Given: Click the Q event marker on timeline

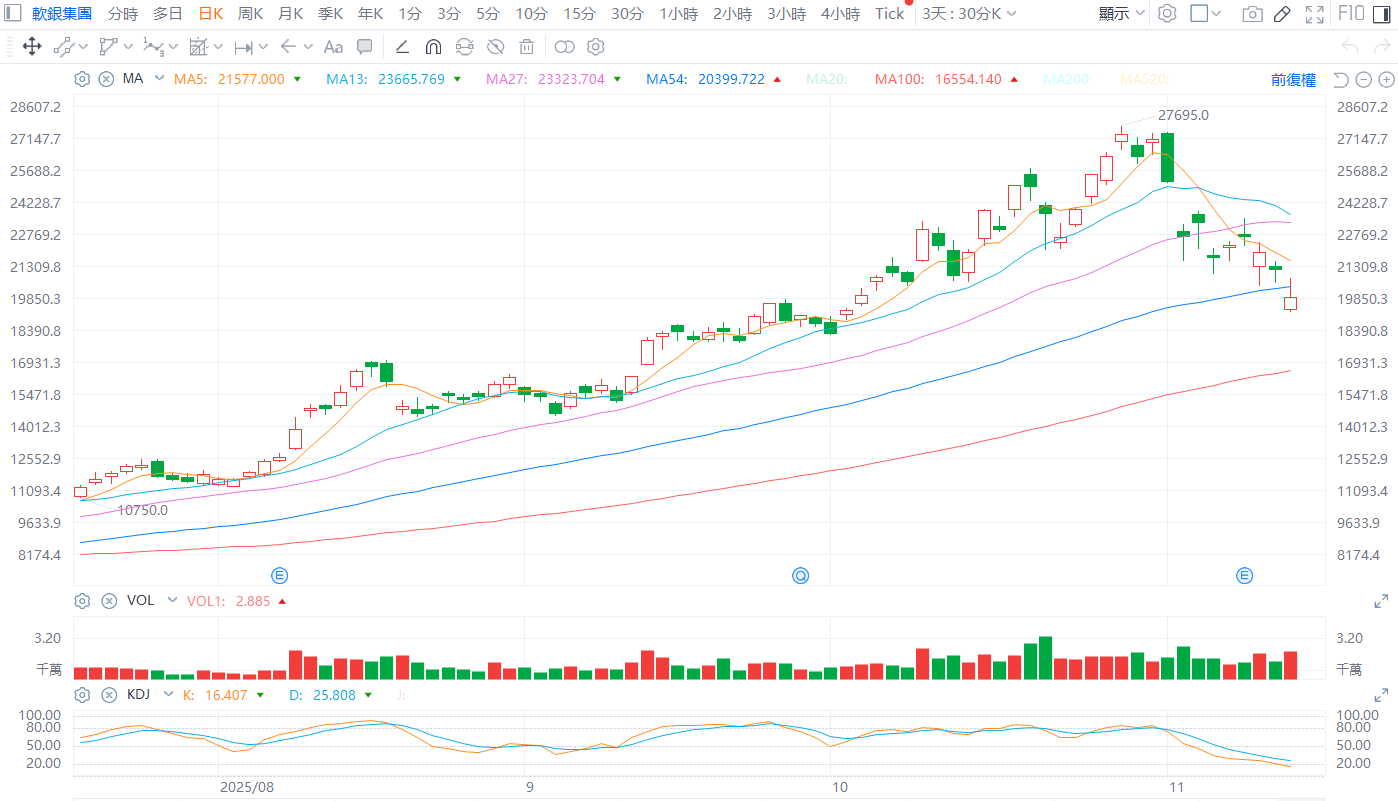Looking at the screenshot, I should click(801, 575).
